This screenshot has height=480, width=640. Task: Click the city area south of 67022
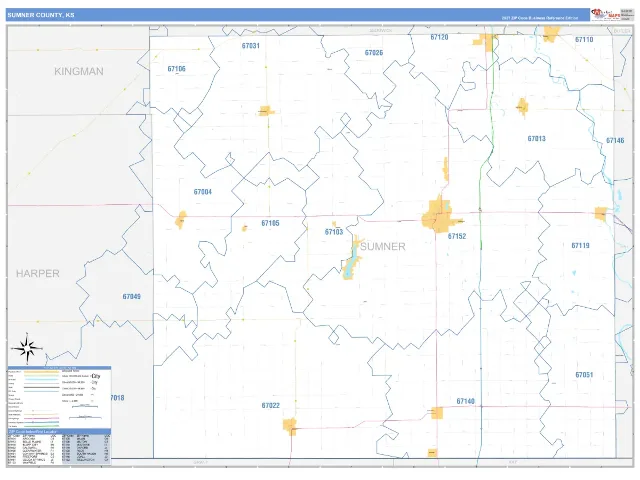pos(290,426)
